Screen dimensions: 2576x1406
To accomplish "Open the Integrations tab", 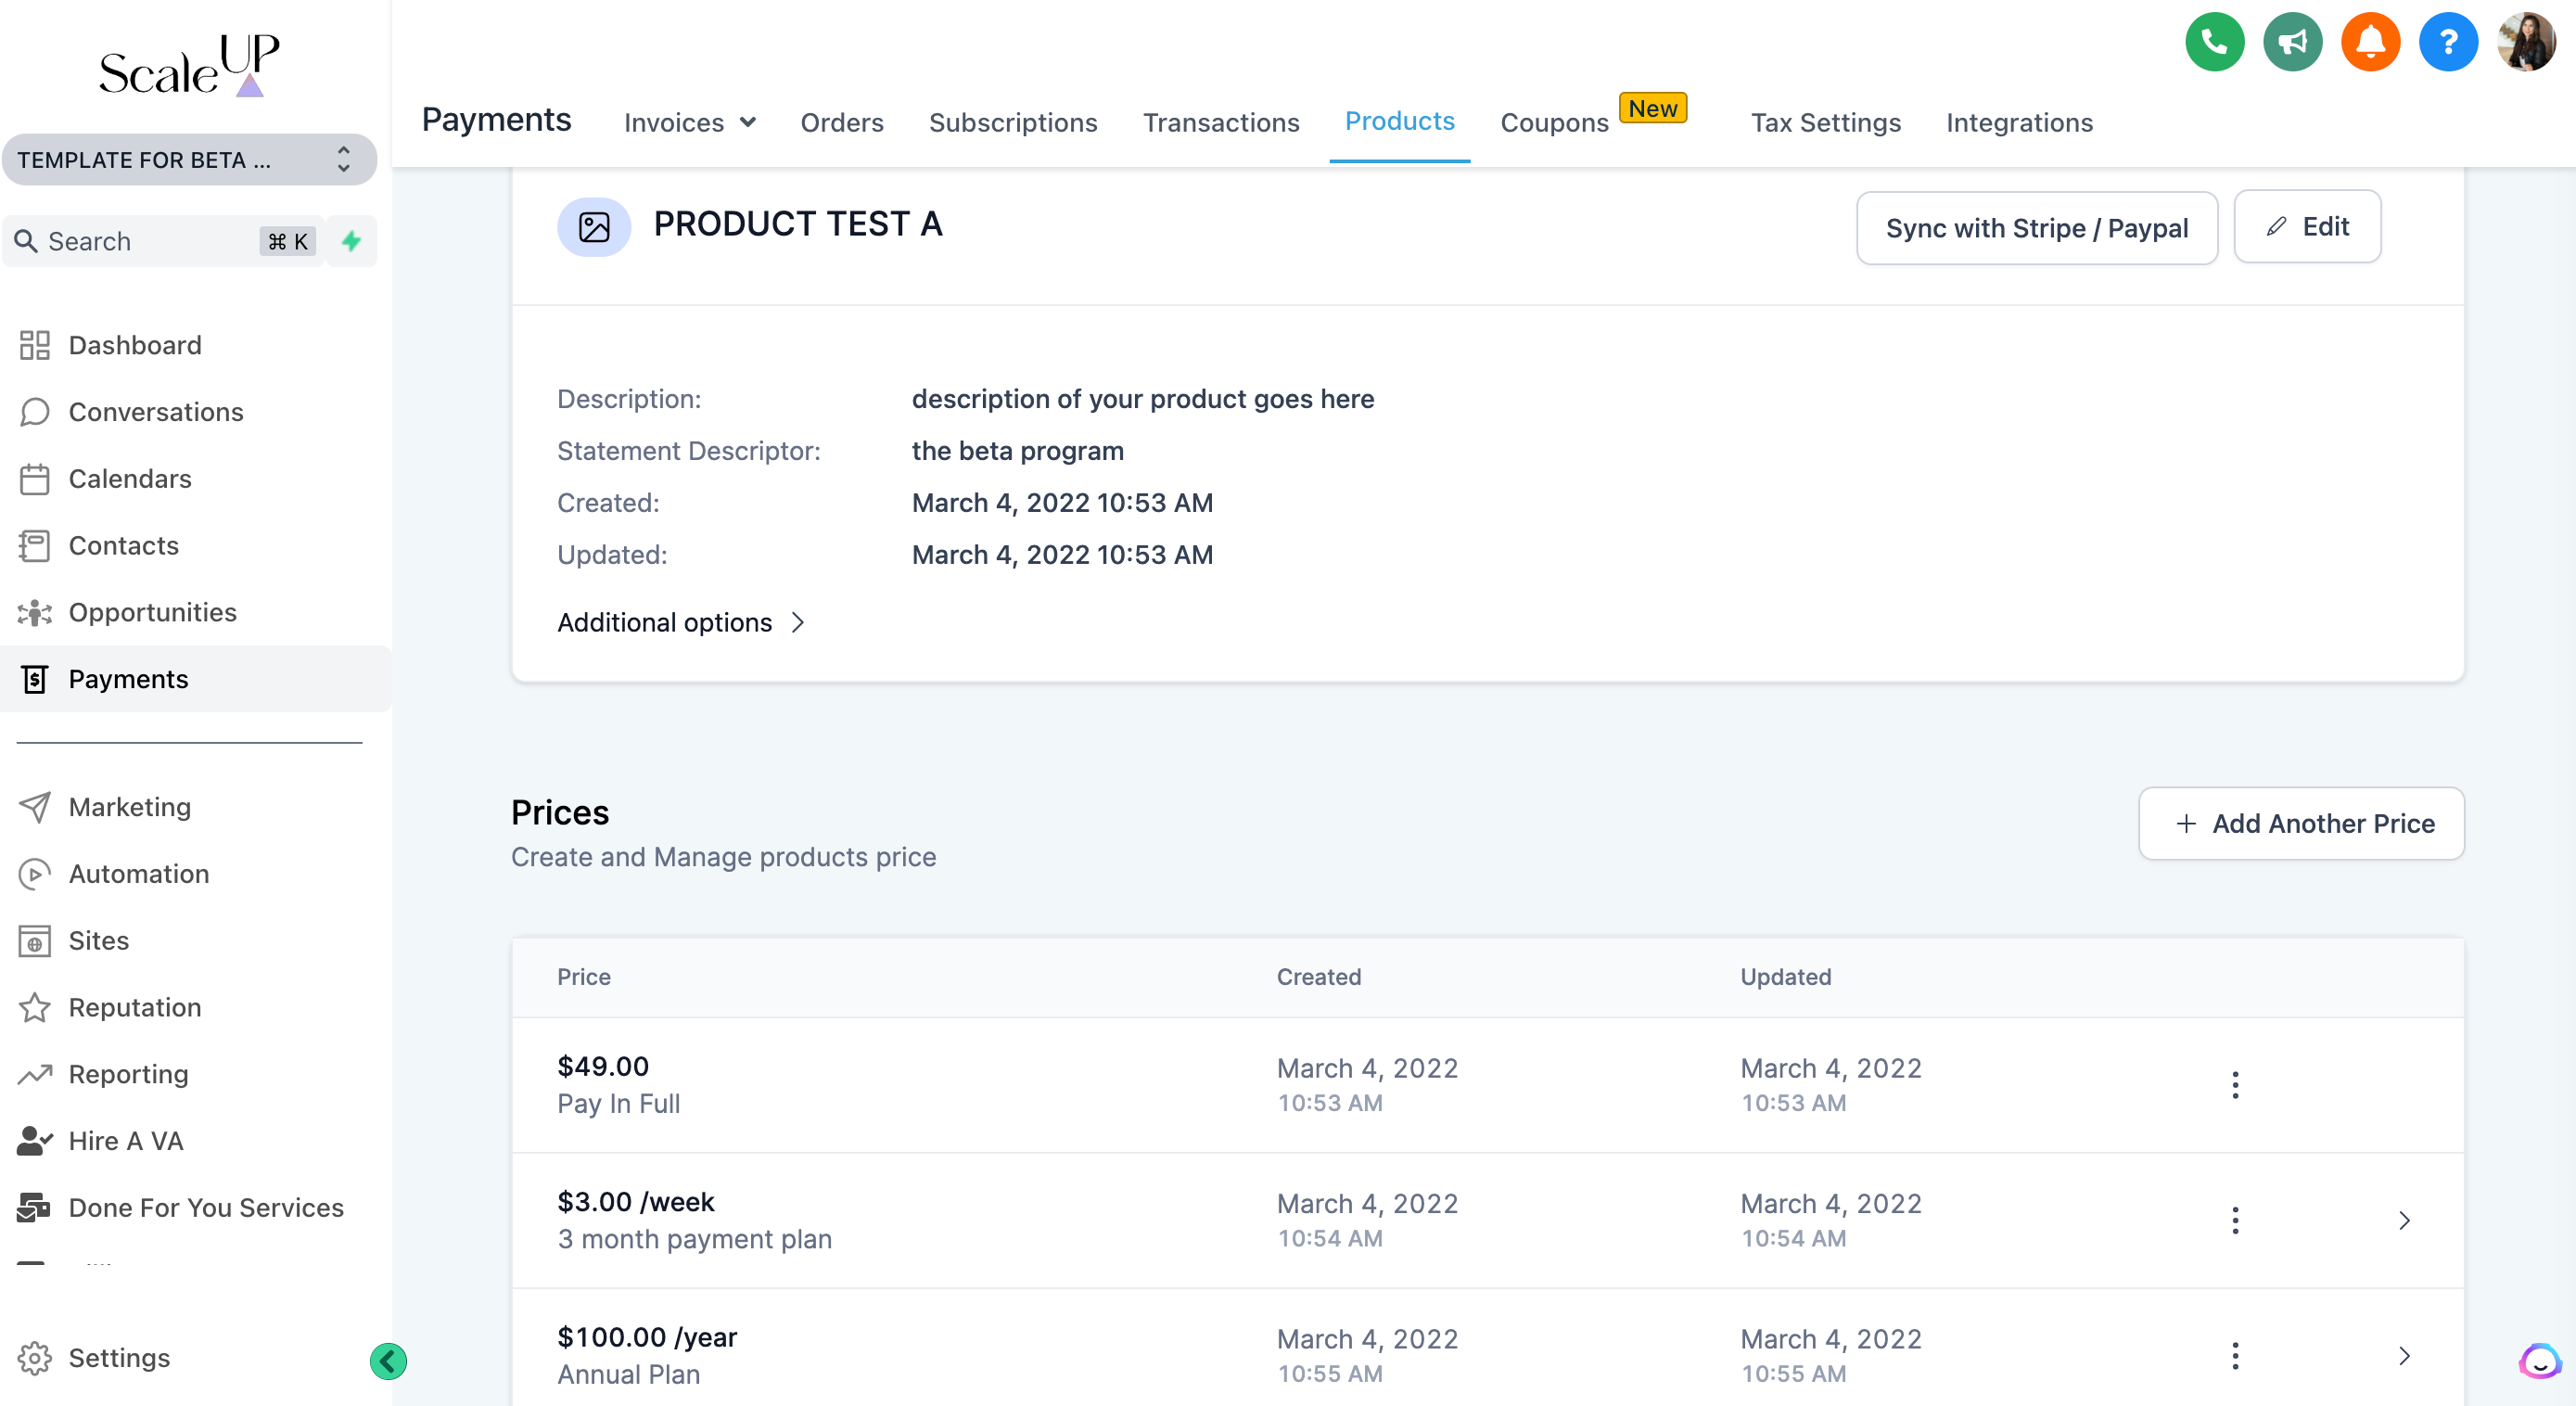I will [2019, 122].
